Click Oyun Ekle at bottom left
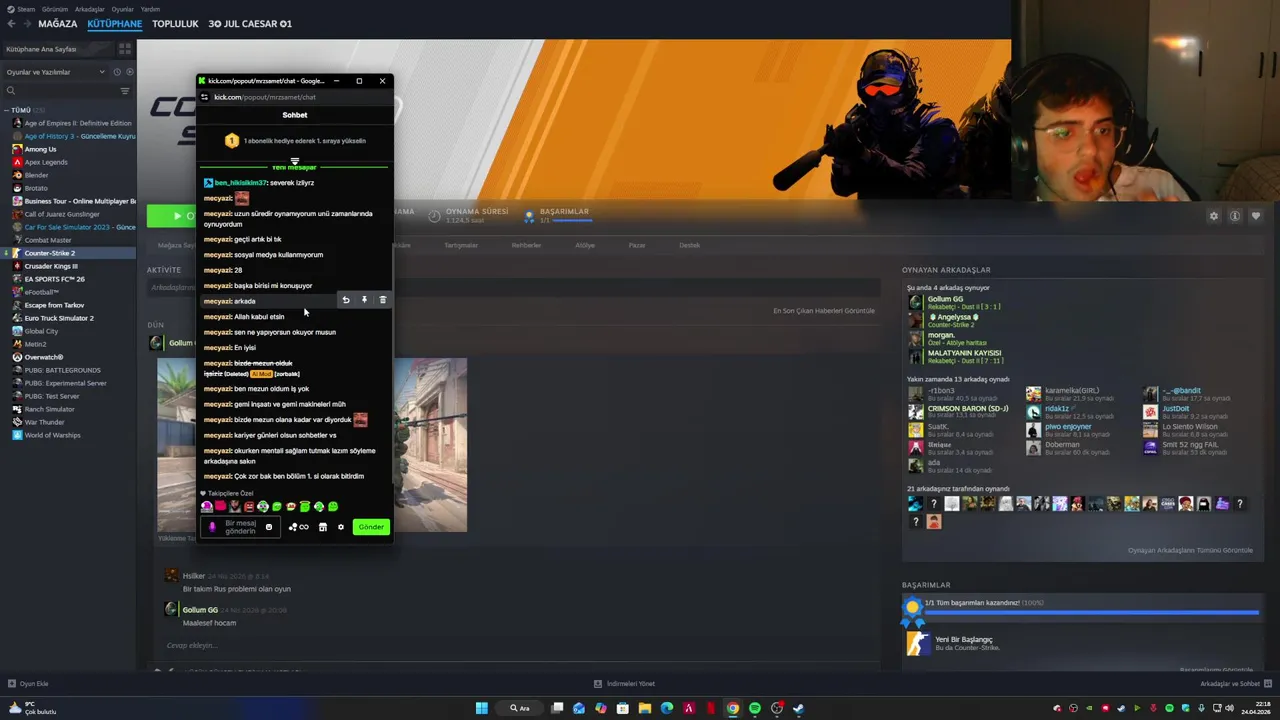 point(28,684)
